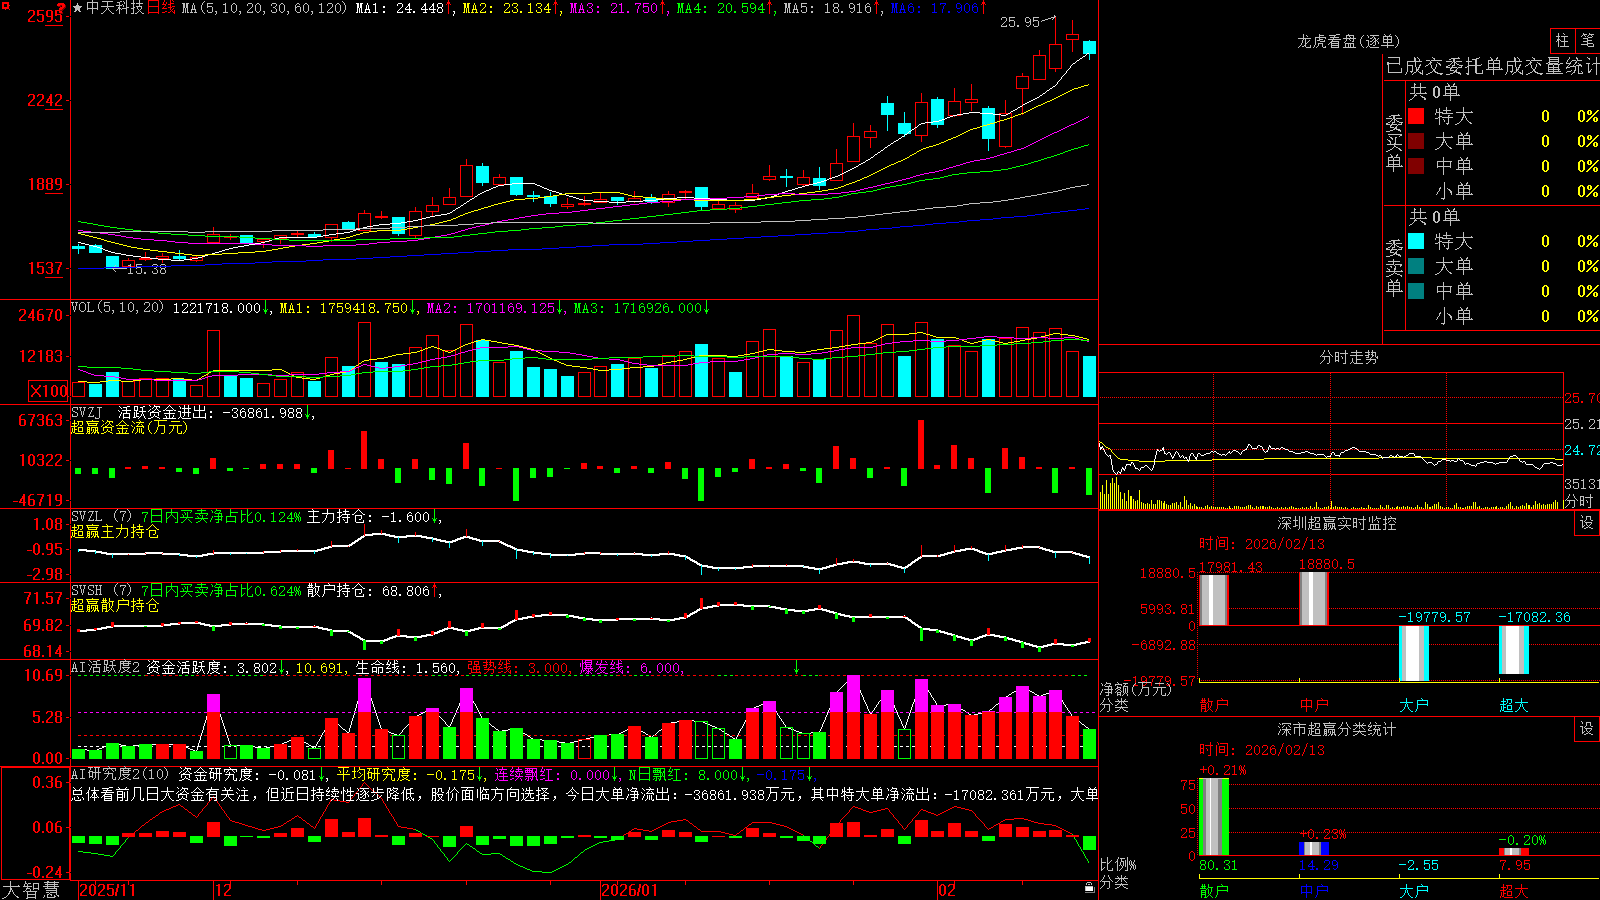Viewport: 1600px width, 900px height.
Task: Click the 时间: 2026/02/13 in 实时监控 panel
Action: click(x=1262, y=544)
